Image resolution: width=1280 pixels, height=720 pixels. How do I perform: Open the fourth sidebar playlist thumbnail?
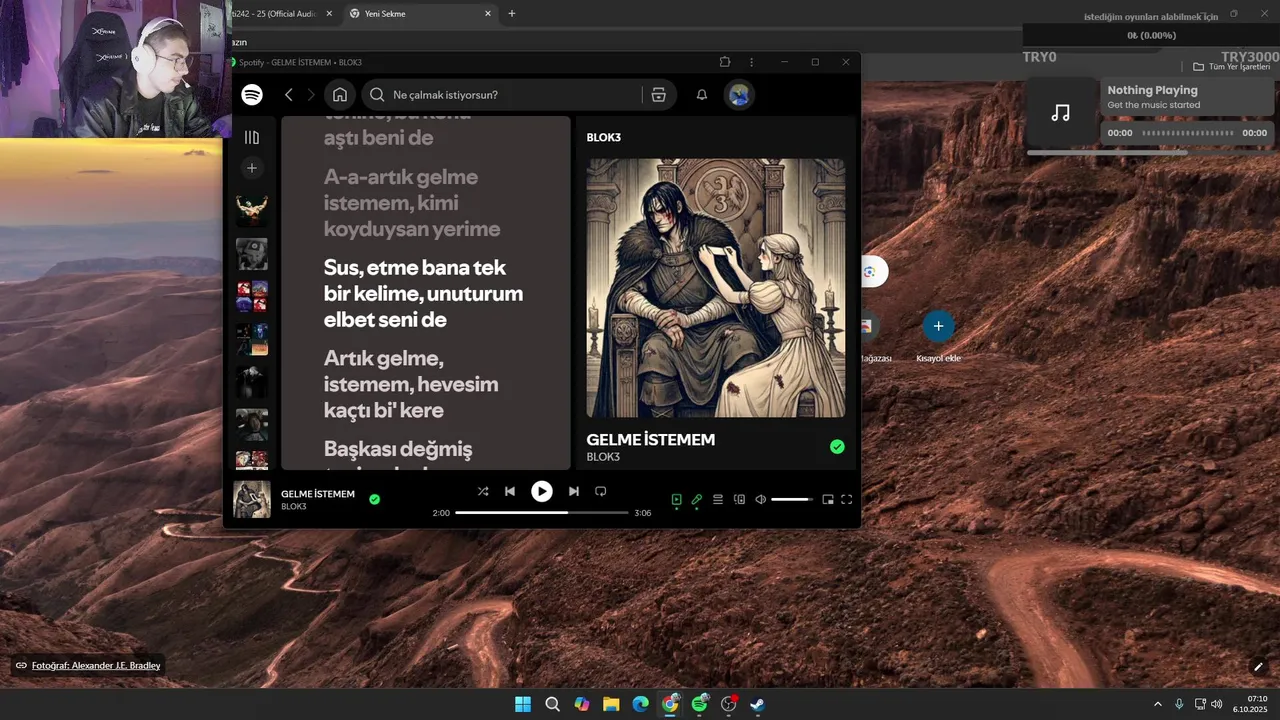coord(252,340)
